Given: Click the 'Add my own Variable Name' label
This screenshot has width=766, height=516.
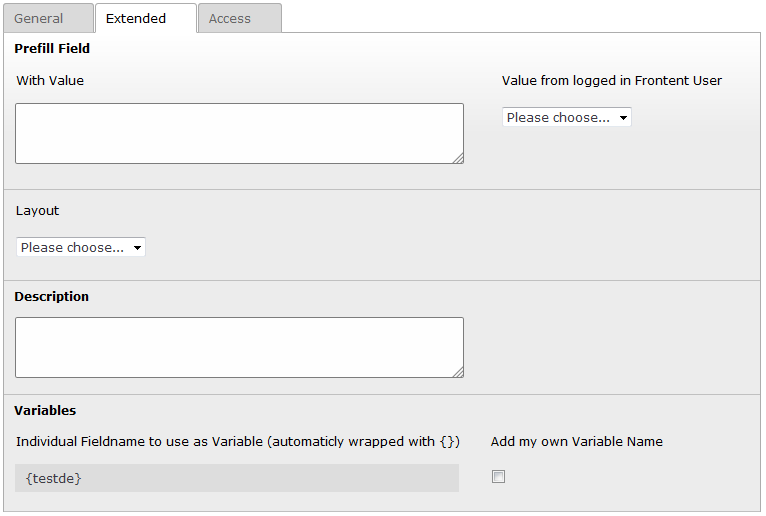Looking at the screenshot, I should [576, 441].
